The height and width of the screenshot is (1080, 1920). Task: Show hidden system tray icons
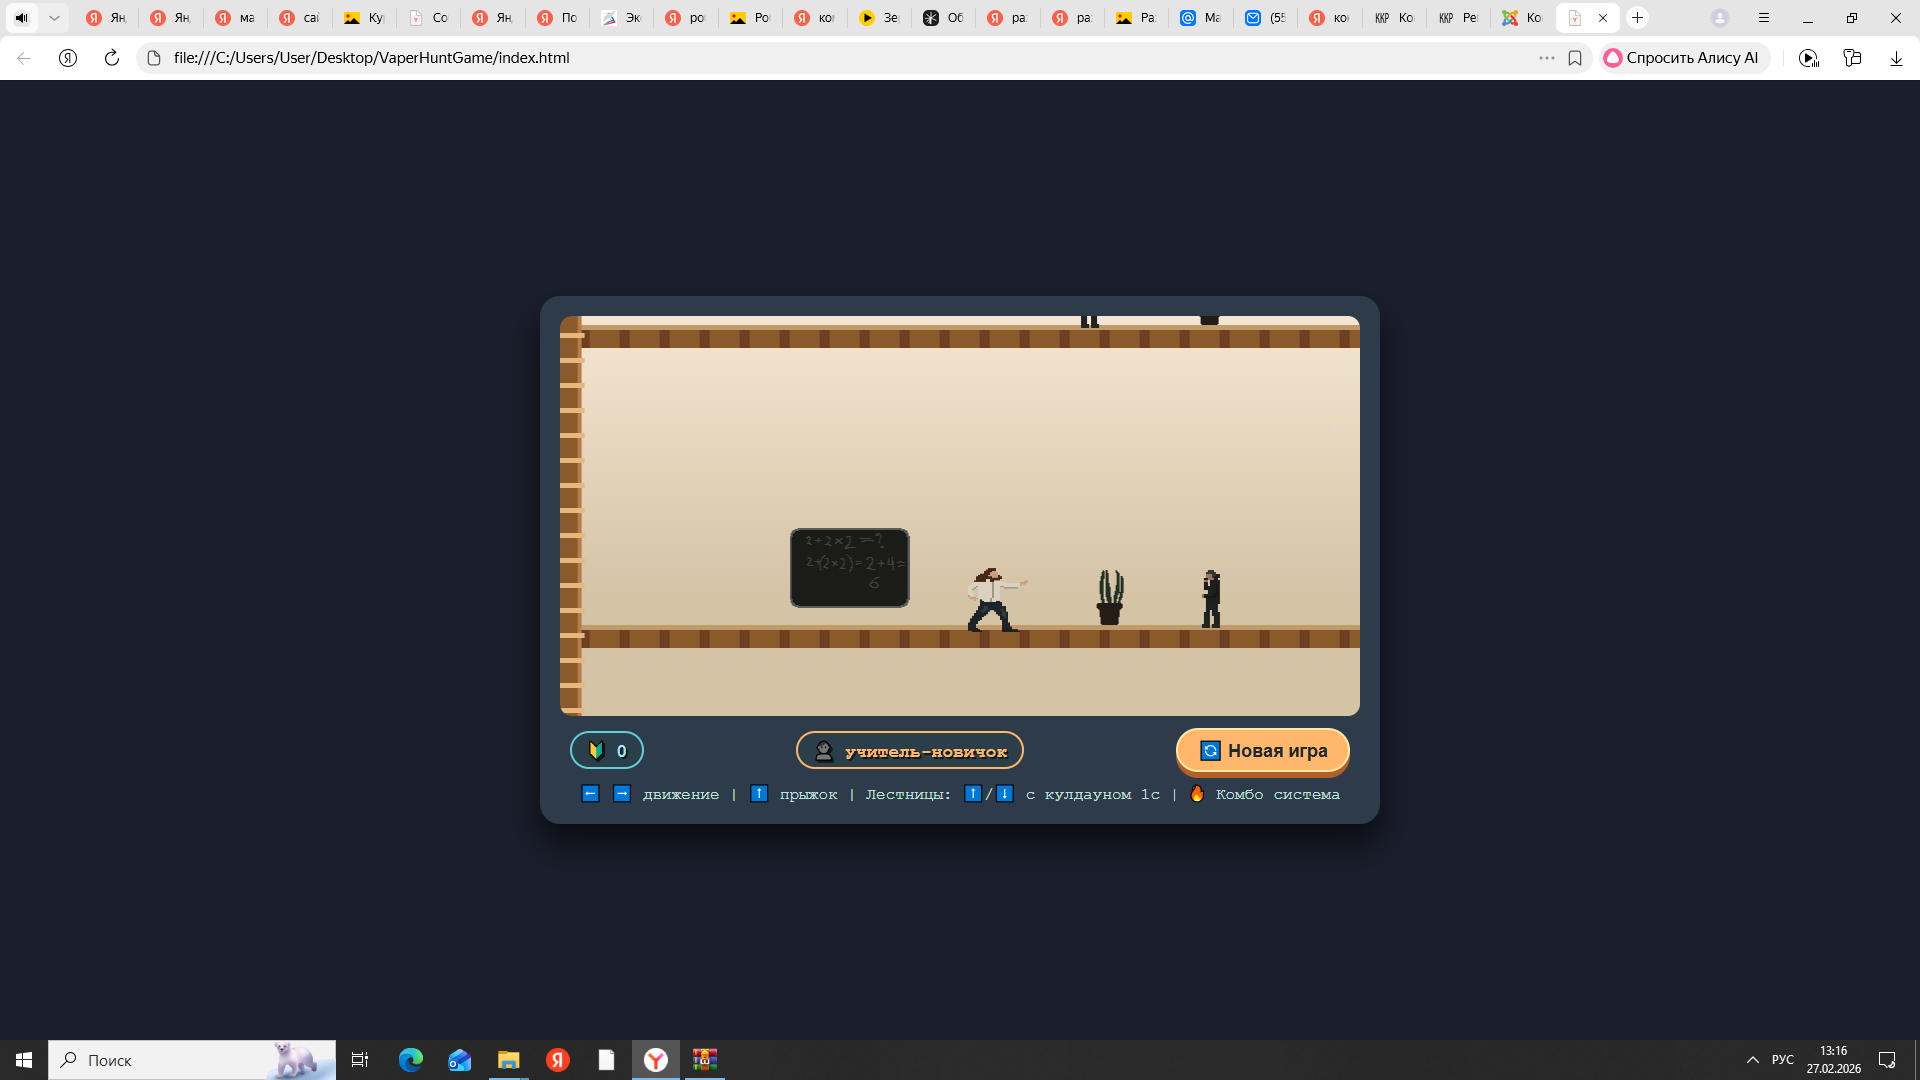(1752, 1060)
